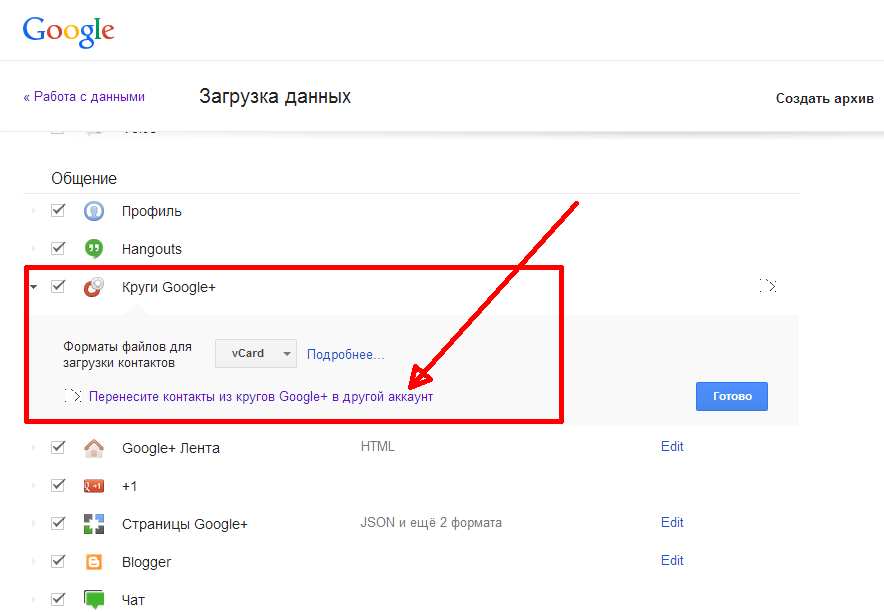Image resolution: width=884 pixels, height=612 pixels.
Task: Click the Общение section header
Action: tap(84, 179)
